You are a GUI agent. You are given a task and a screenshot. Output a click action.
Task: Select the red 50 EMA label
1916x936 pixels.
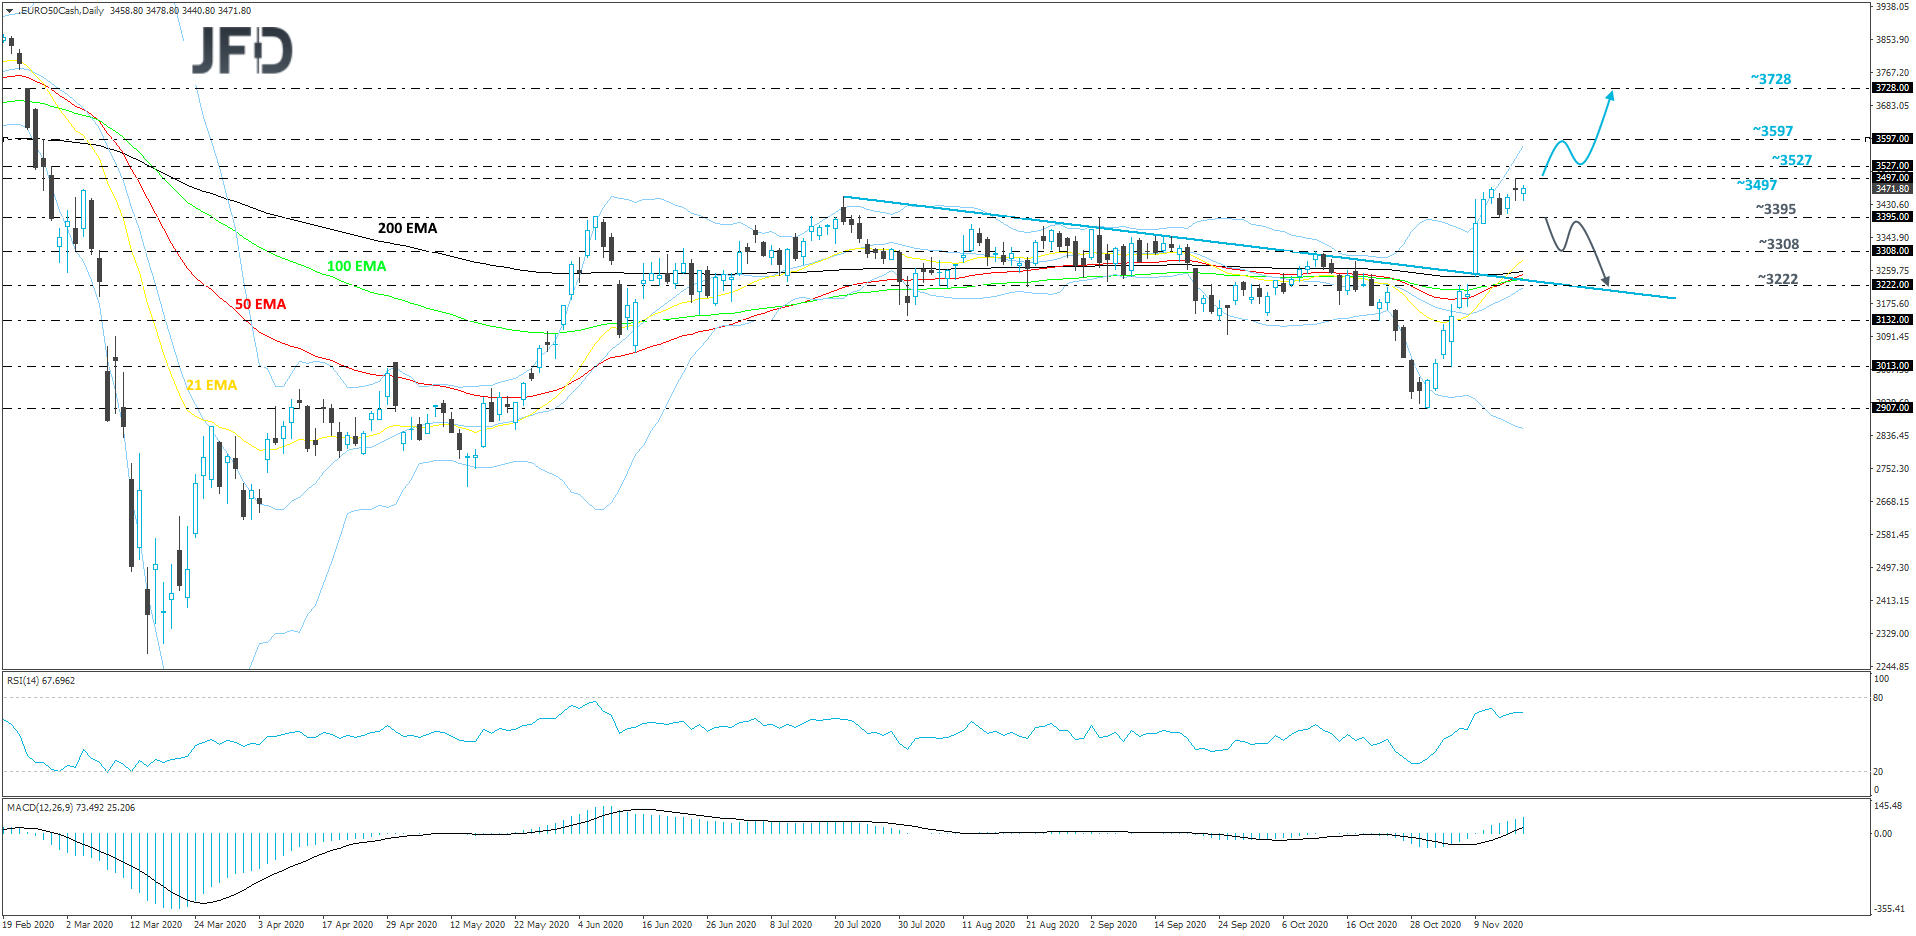(x=260, y=304)
